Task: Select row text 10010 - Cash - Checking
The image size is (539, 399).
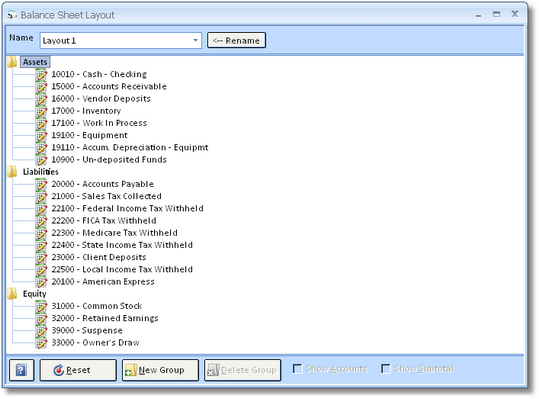Action: [99, 74]
